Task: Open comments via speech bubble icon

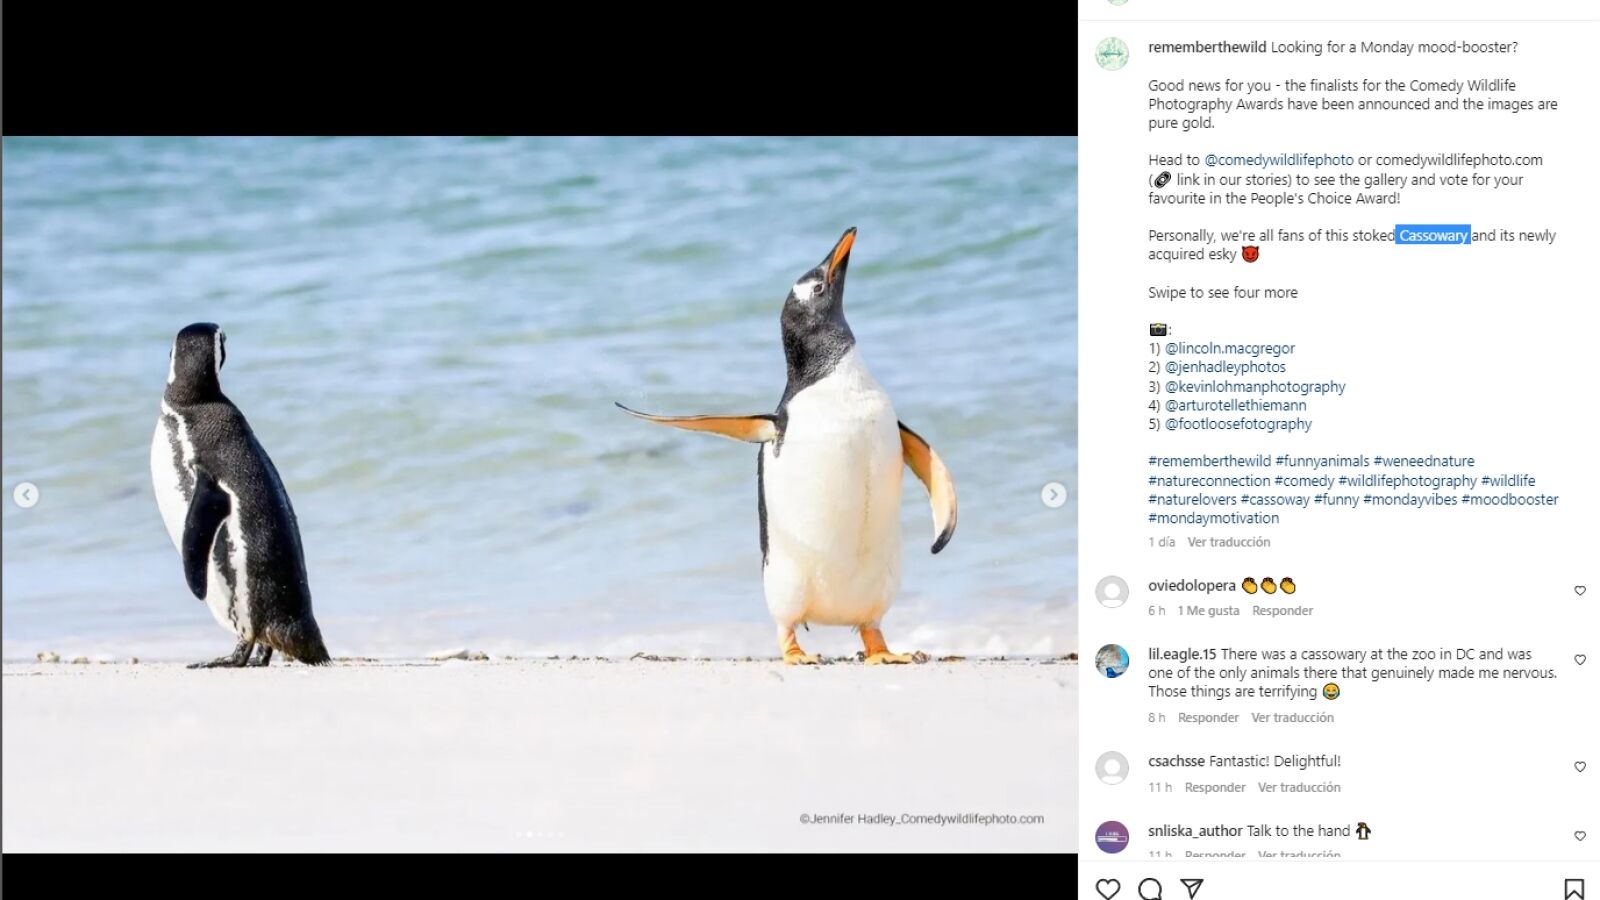Action: [1150, 888]
